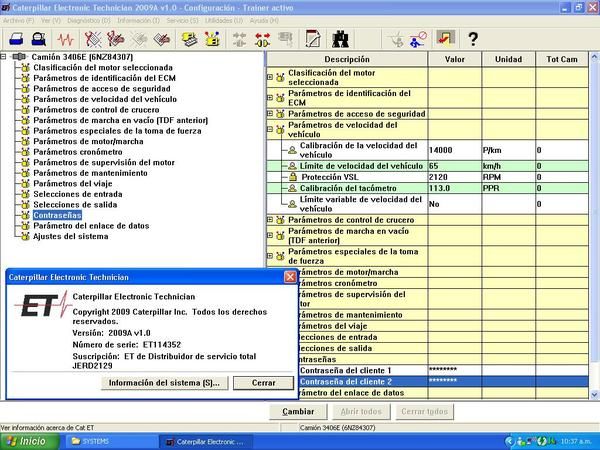Click the greyed tool icon before technician icon
The image size is (600, 450).
click(396, 39)
